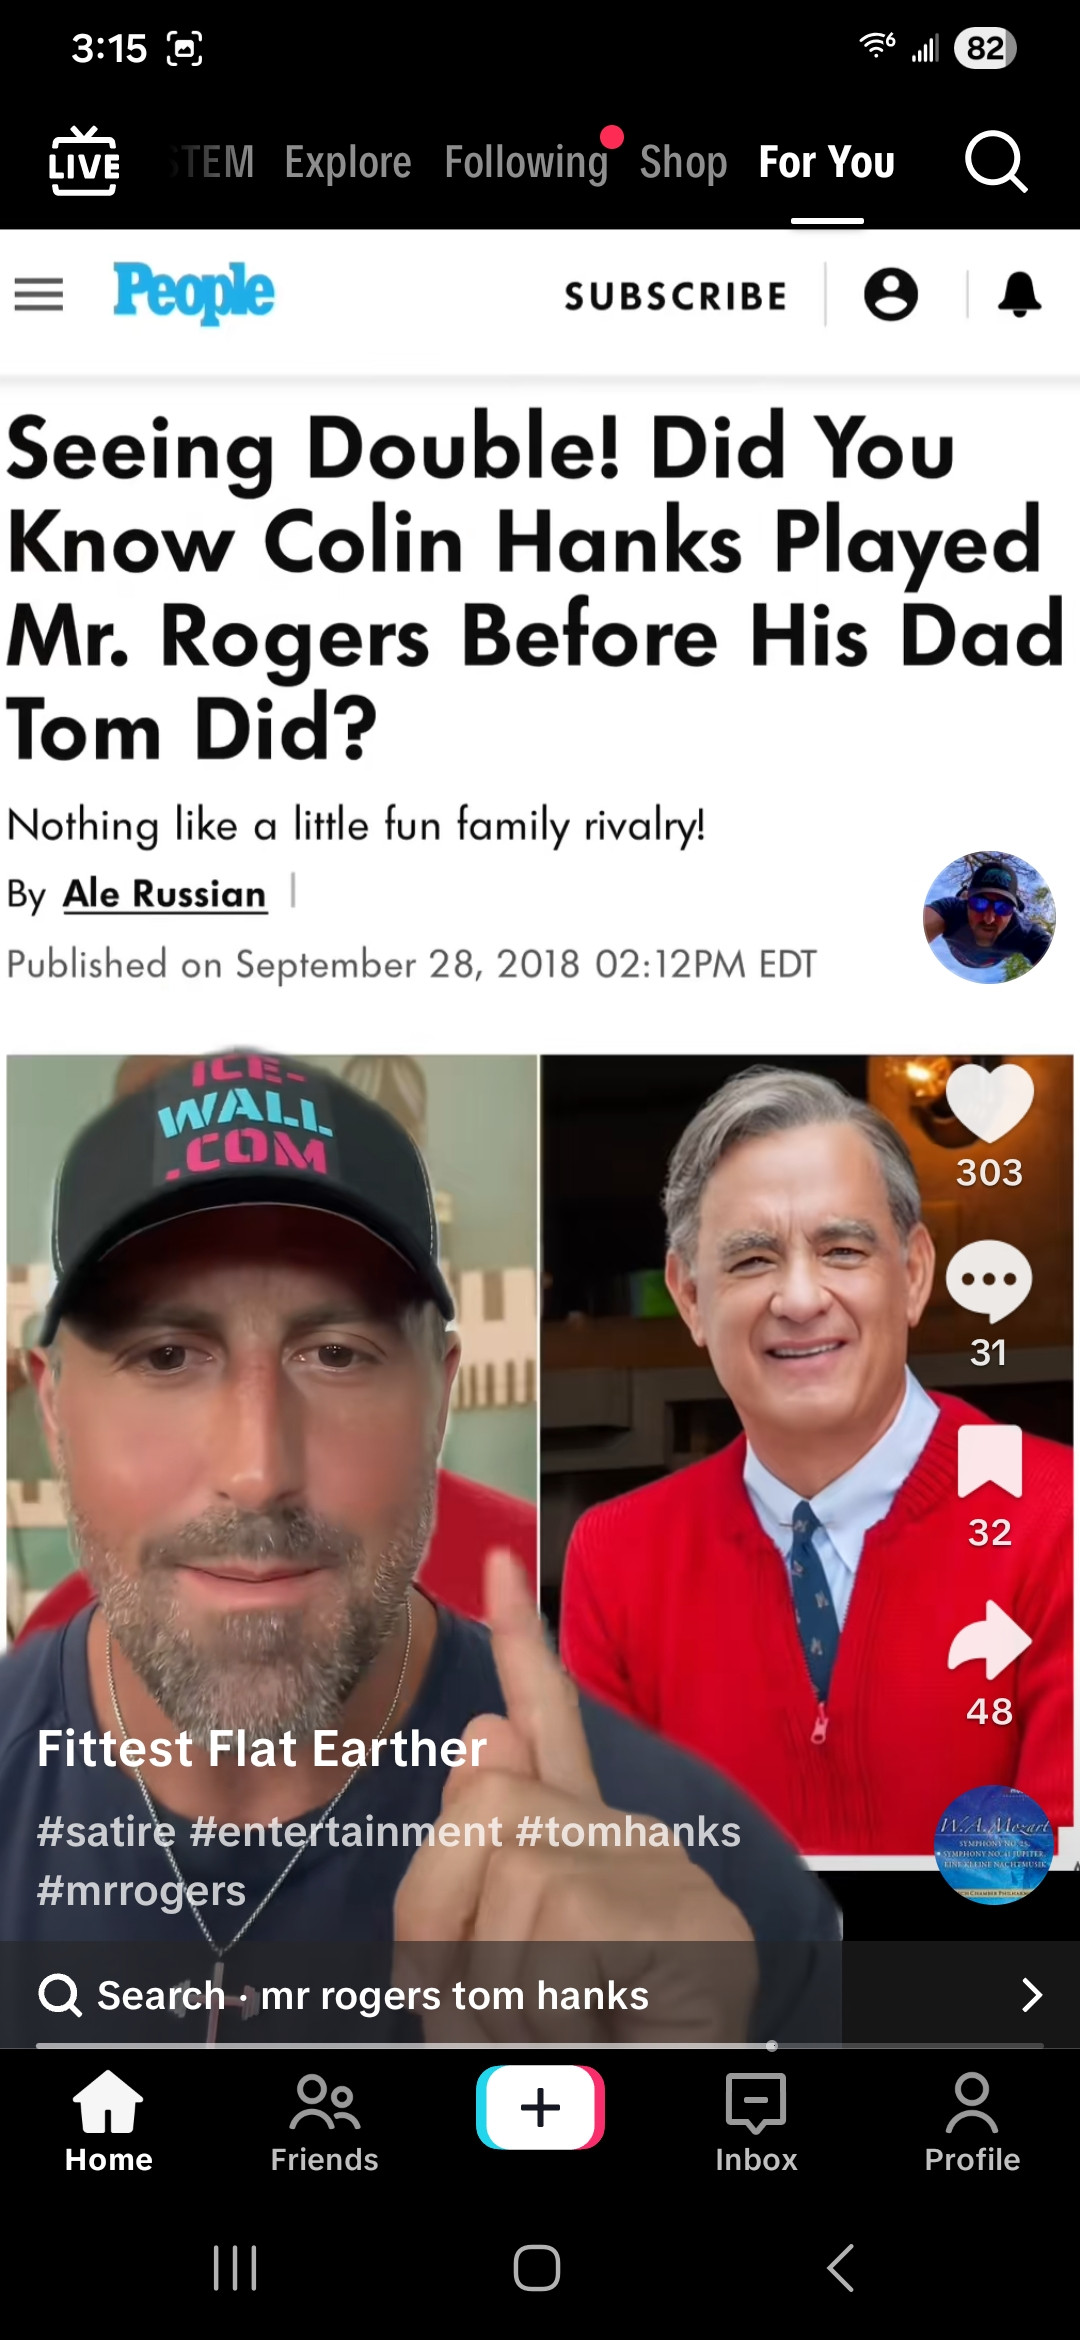The image size is (1080, 2340).
Task: Open the Inbox tab
Action: [756, 2122]
